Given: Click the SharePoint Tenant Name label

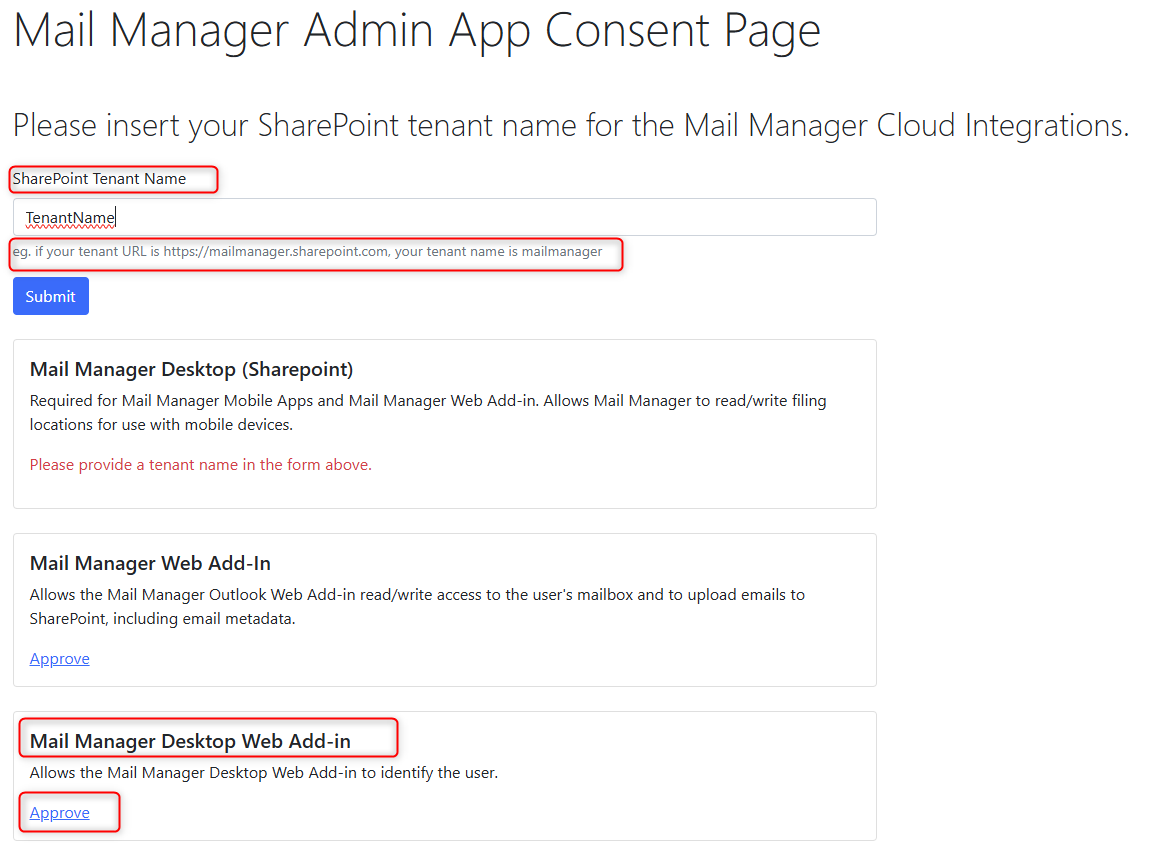Looking at the screenshot, I should point(99,179).
